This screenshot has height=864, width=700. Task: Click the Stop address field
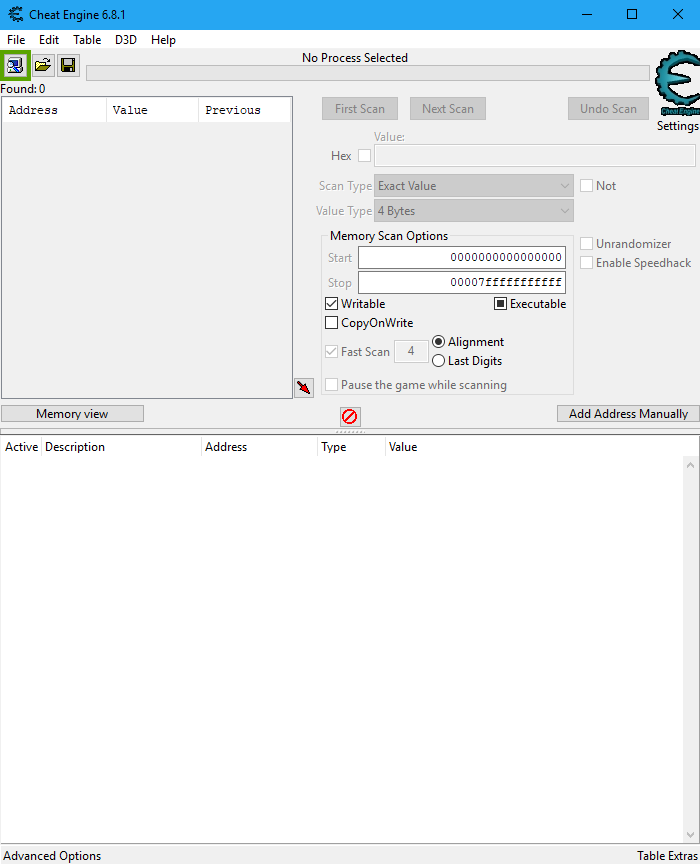pos(462,283)
